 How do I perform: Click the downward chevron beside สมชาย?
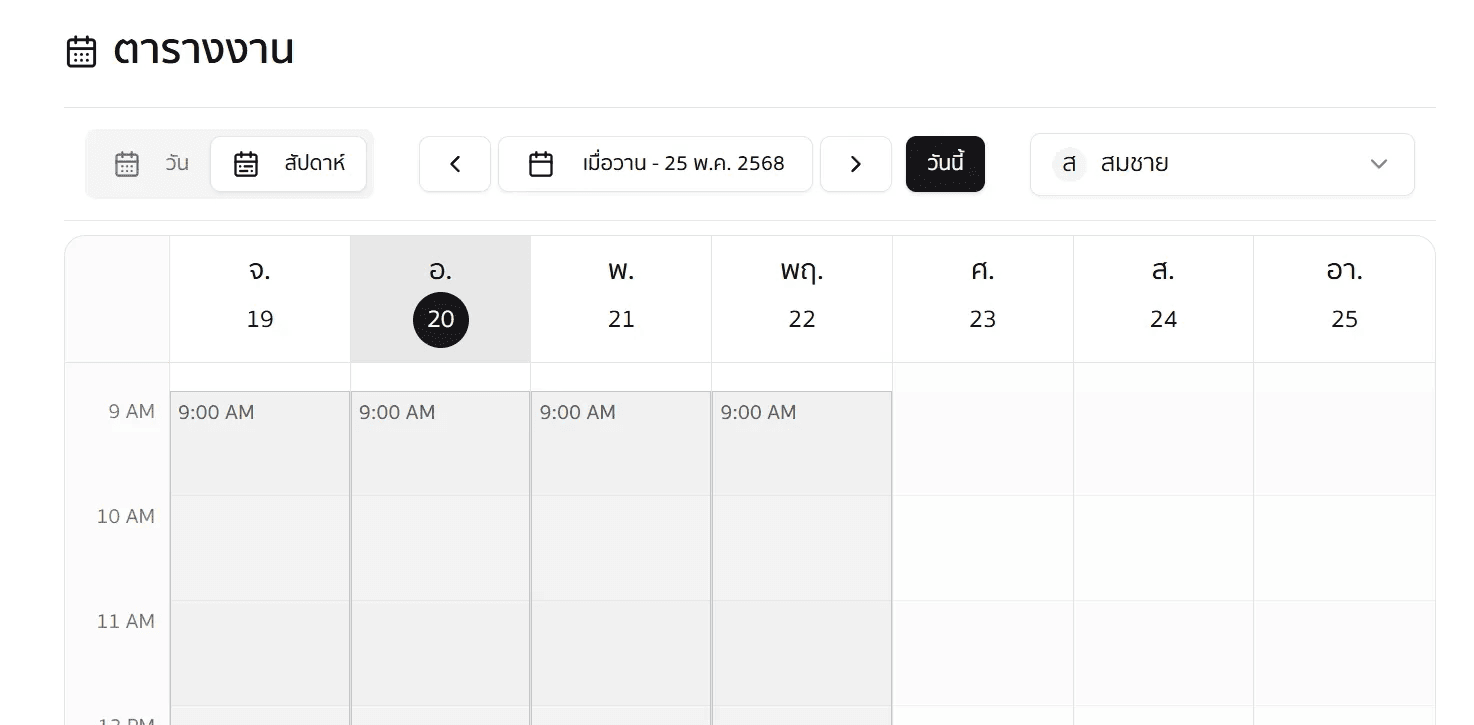pos(1379,164)
